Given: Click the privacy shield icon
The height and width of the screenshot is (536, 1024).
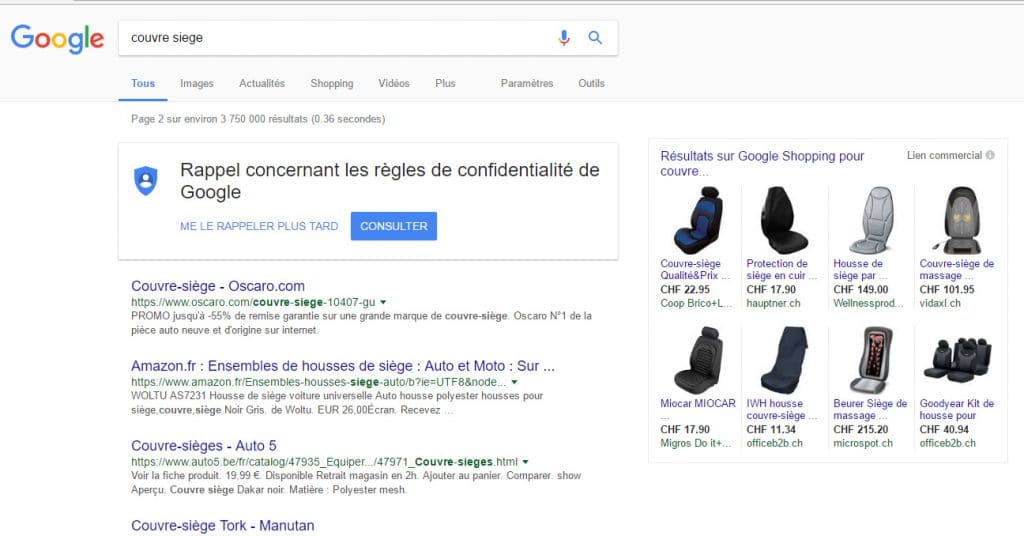Looking at the screenshot, I should [x=146, y=180].
